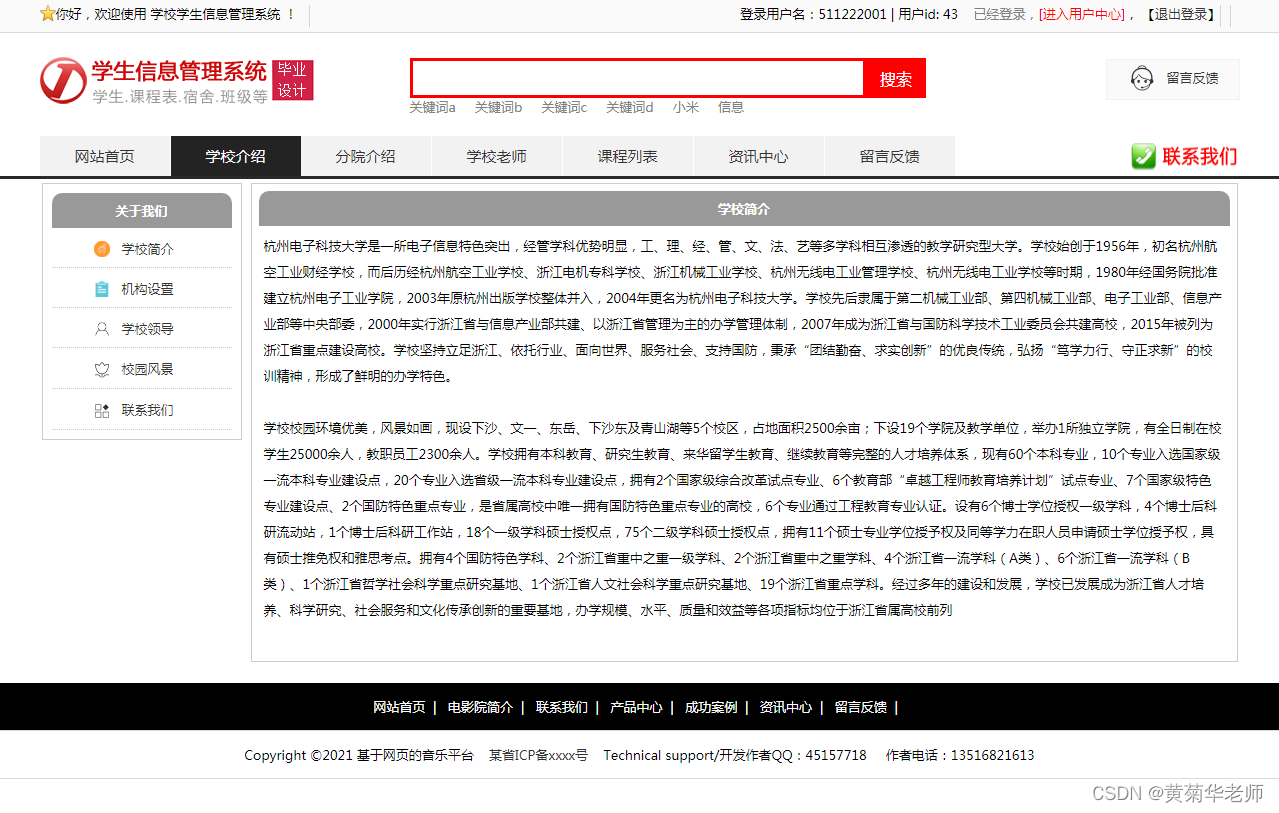Screen dimensions: 1279x813
Task: Click the person icon next to 学校领导
Action: 102,329
